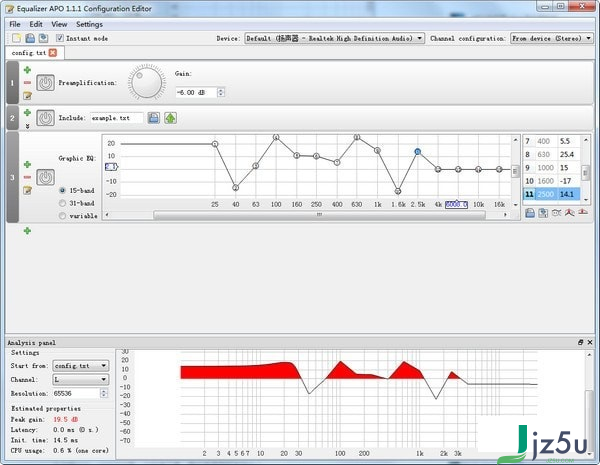This screenshot has height=465, width=600.
Task: Add a filter above Graphic EQ row
Action: click(x=27, y=165)
